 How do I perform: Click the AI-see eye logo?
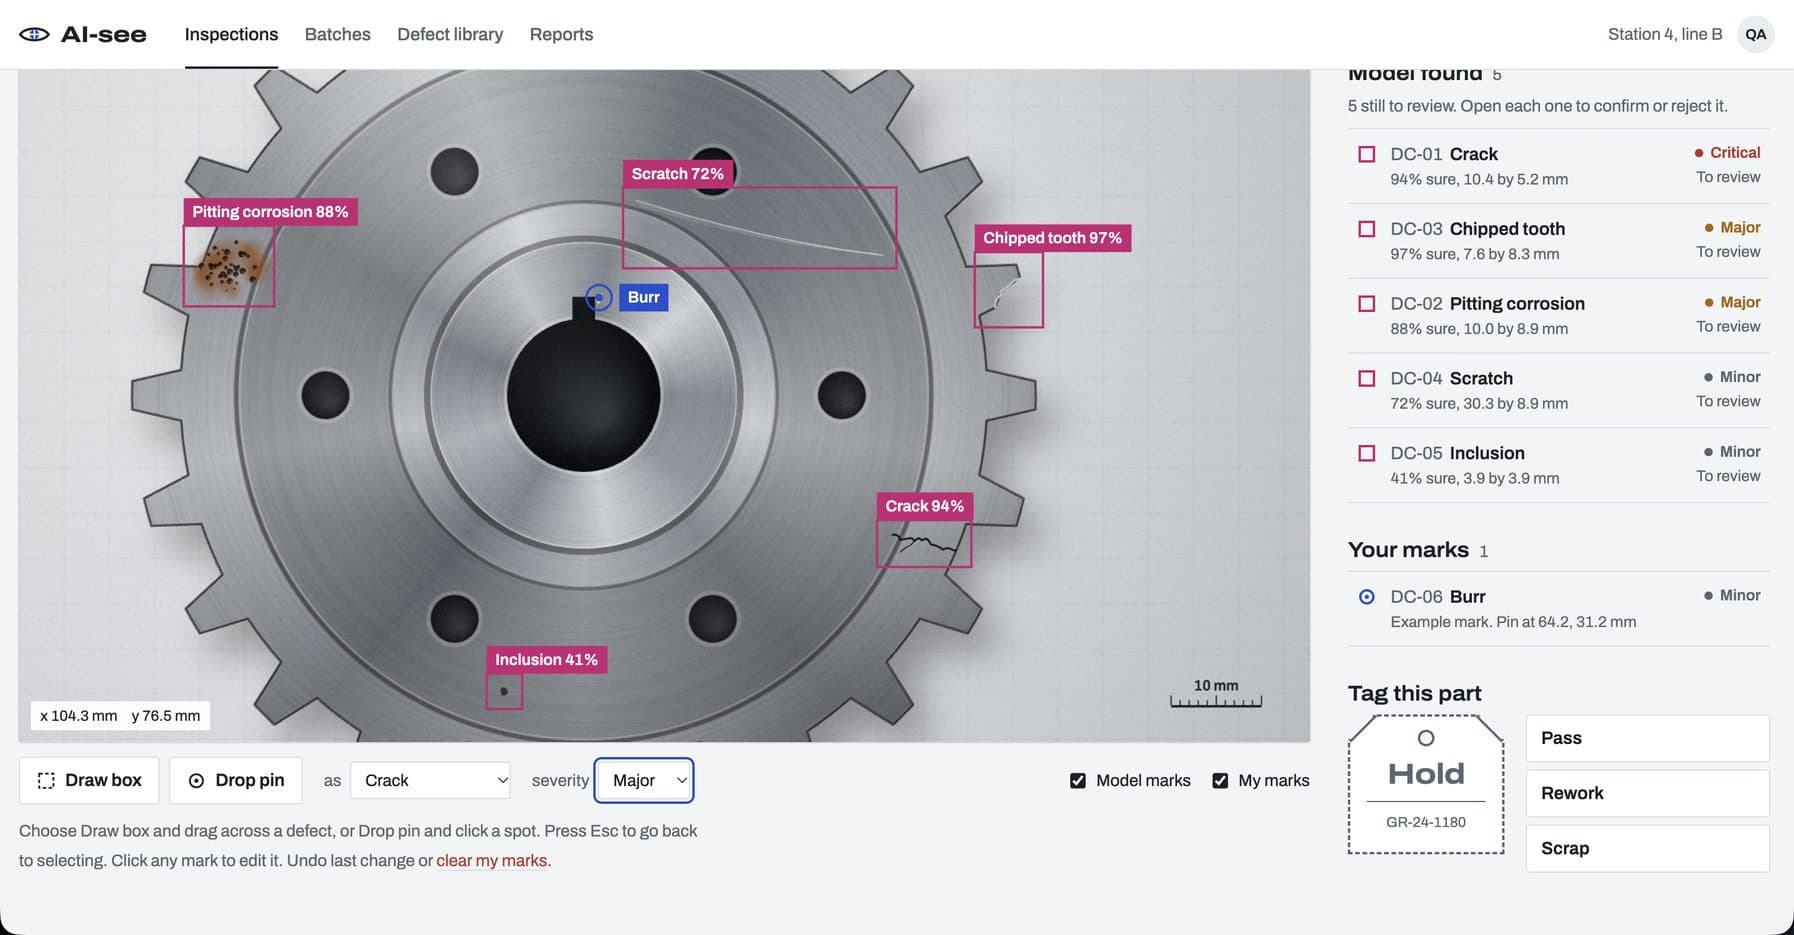click(x=34, y=34)
